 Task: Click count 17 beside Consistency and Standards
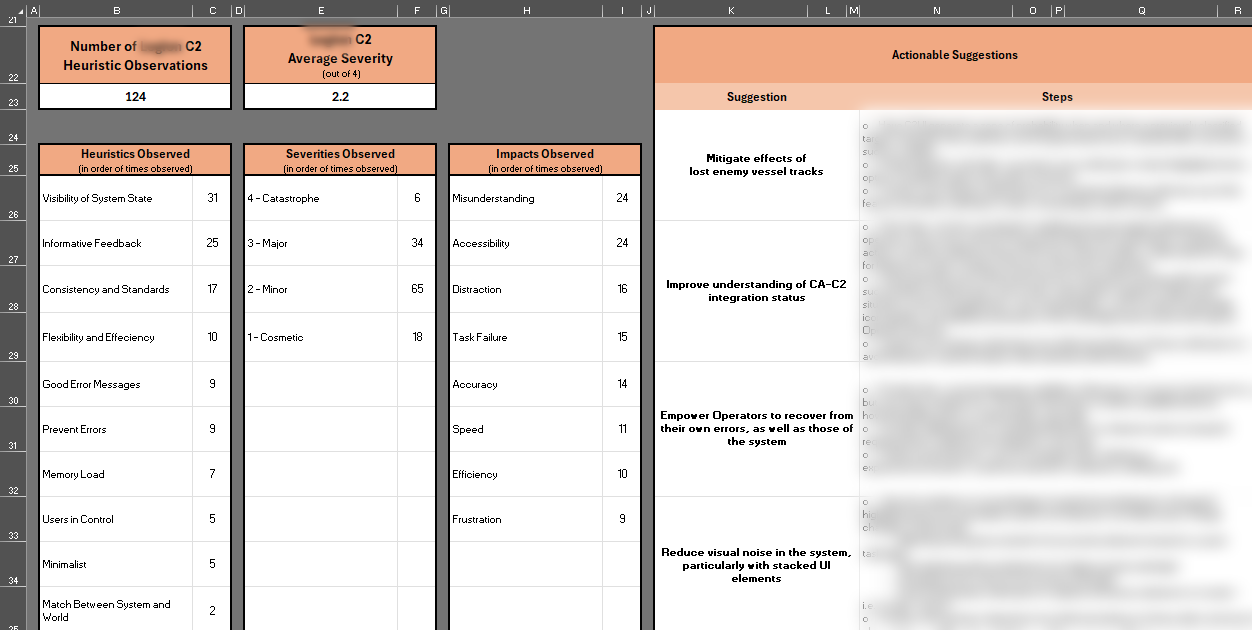212,289
